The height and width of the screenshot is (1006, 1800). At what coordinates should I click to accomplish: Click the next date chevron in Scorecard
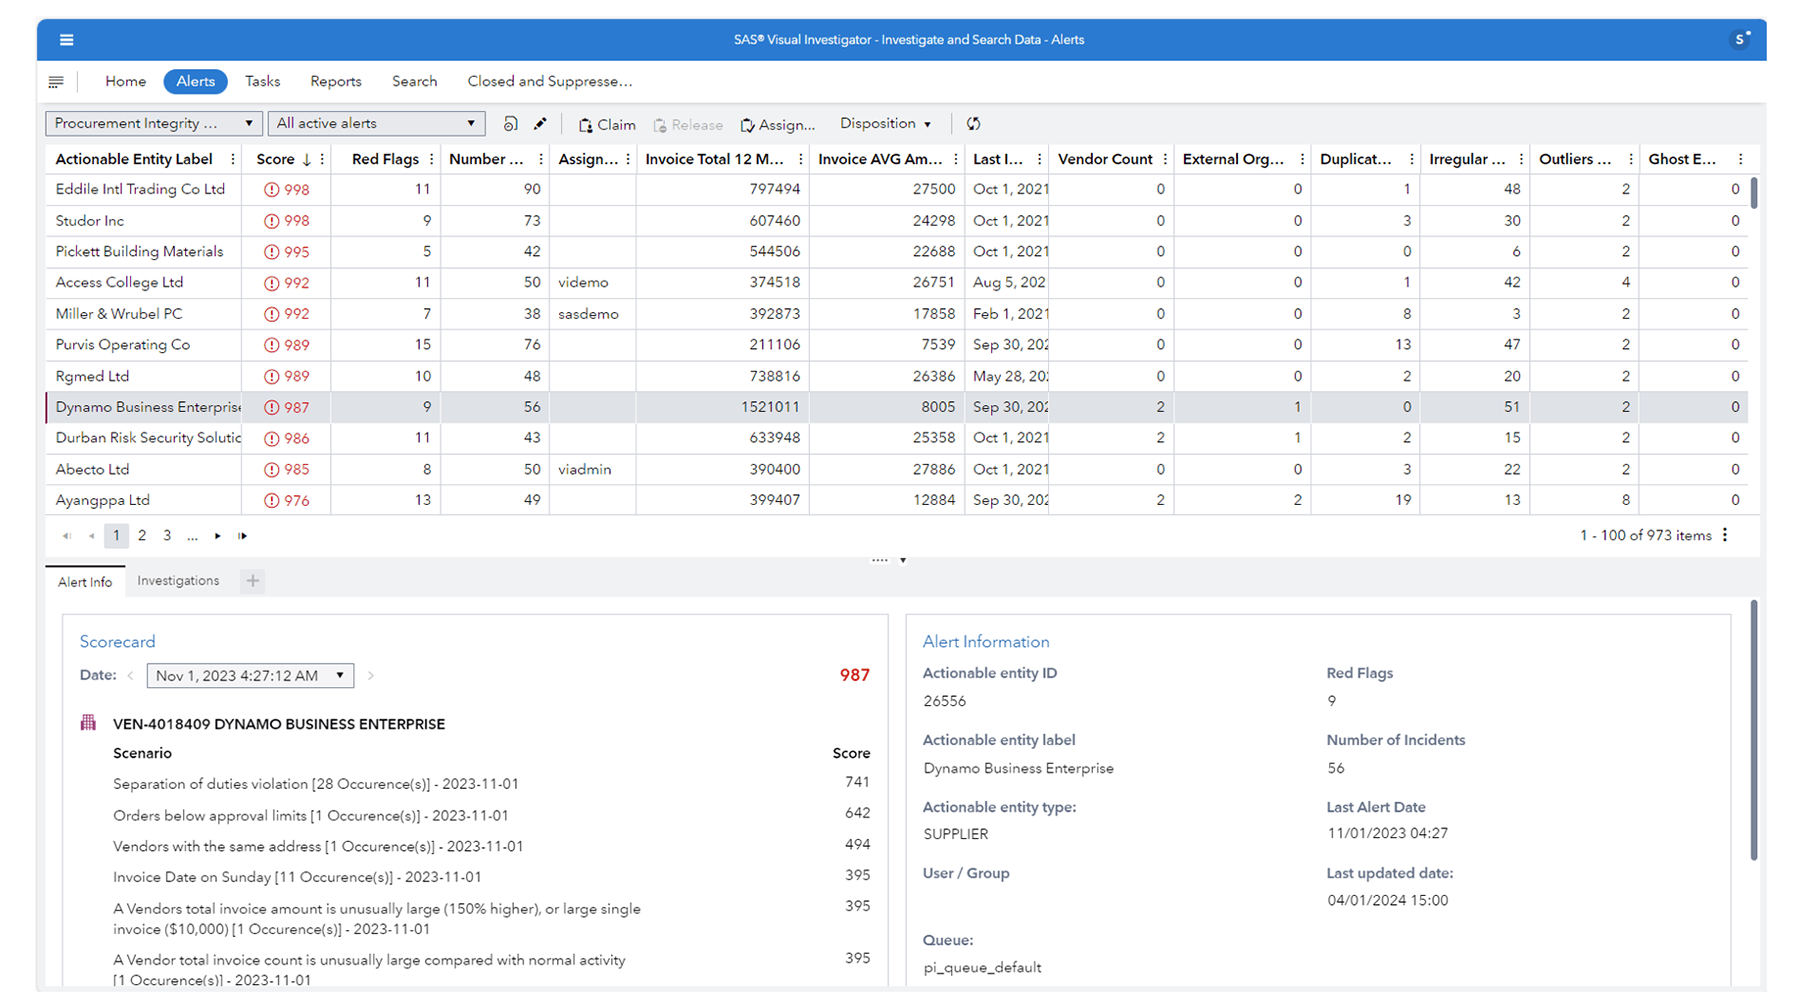tap(370, 675)
